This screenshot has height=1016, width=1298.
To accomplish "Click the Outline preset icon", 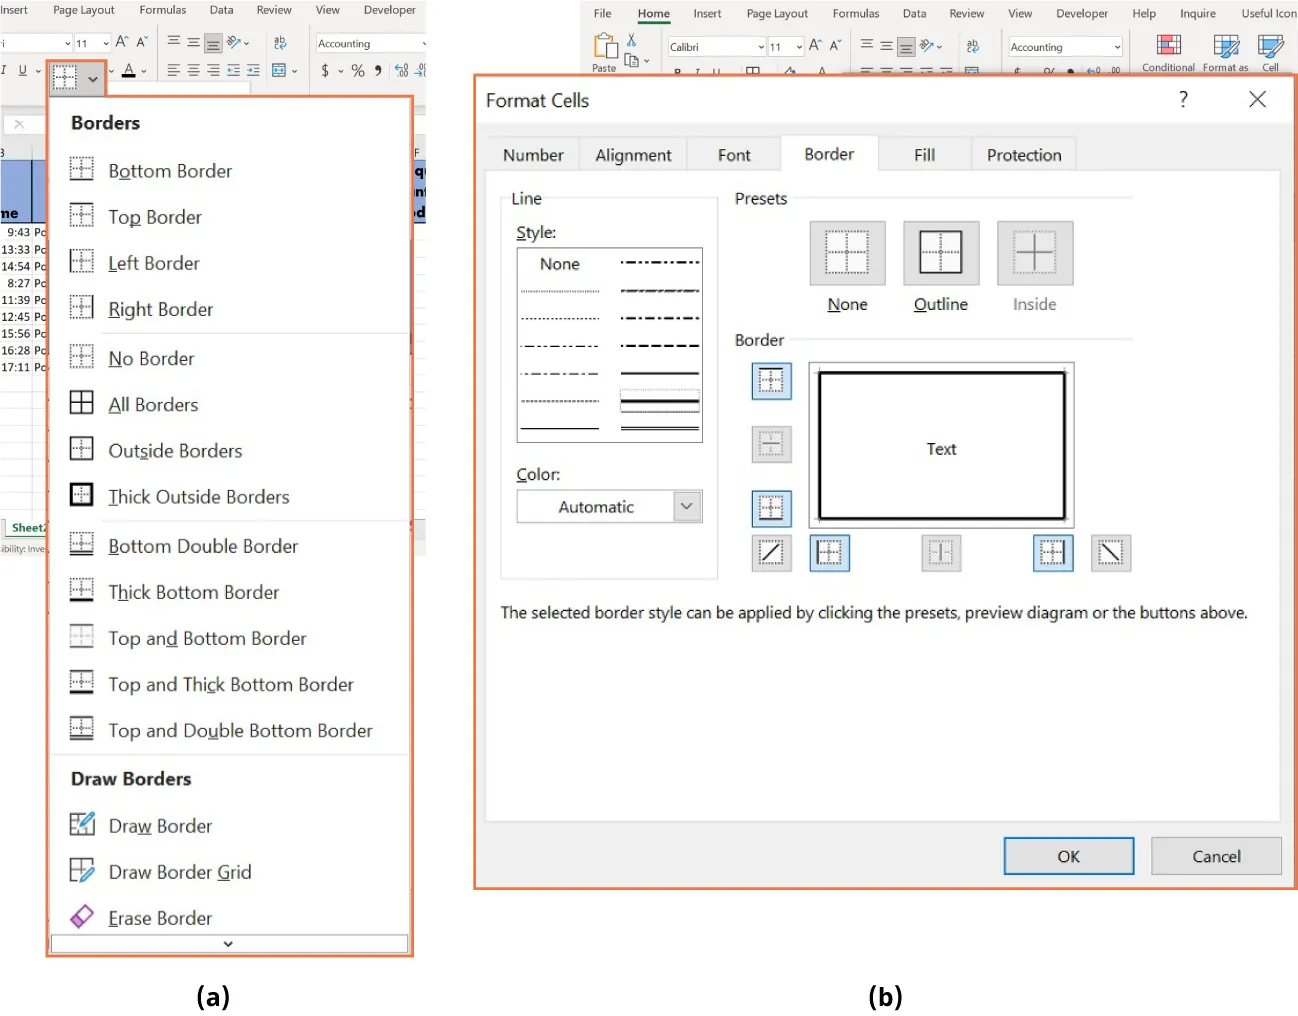I will [x=940, y=252].
